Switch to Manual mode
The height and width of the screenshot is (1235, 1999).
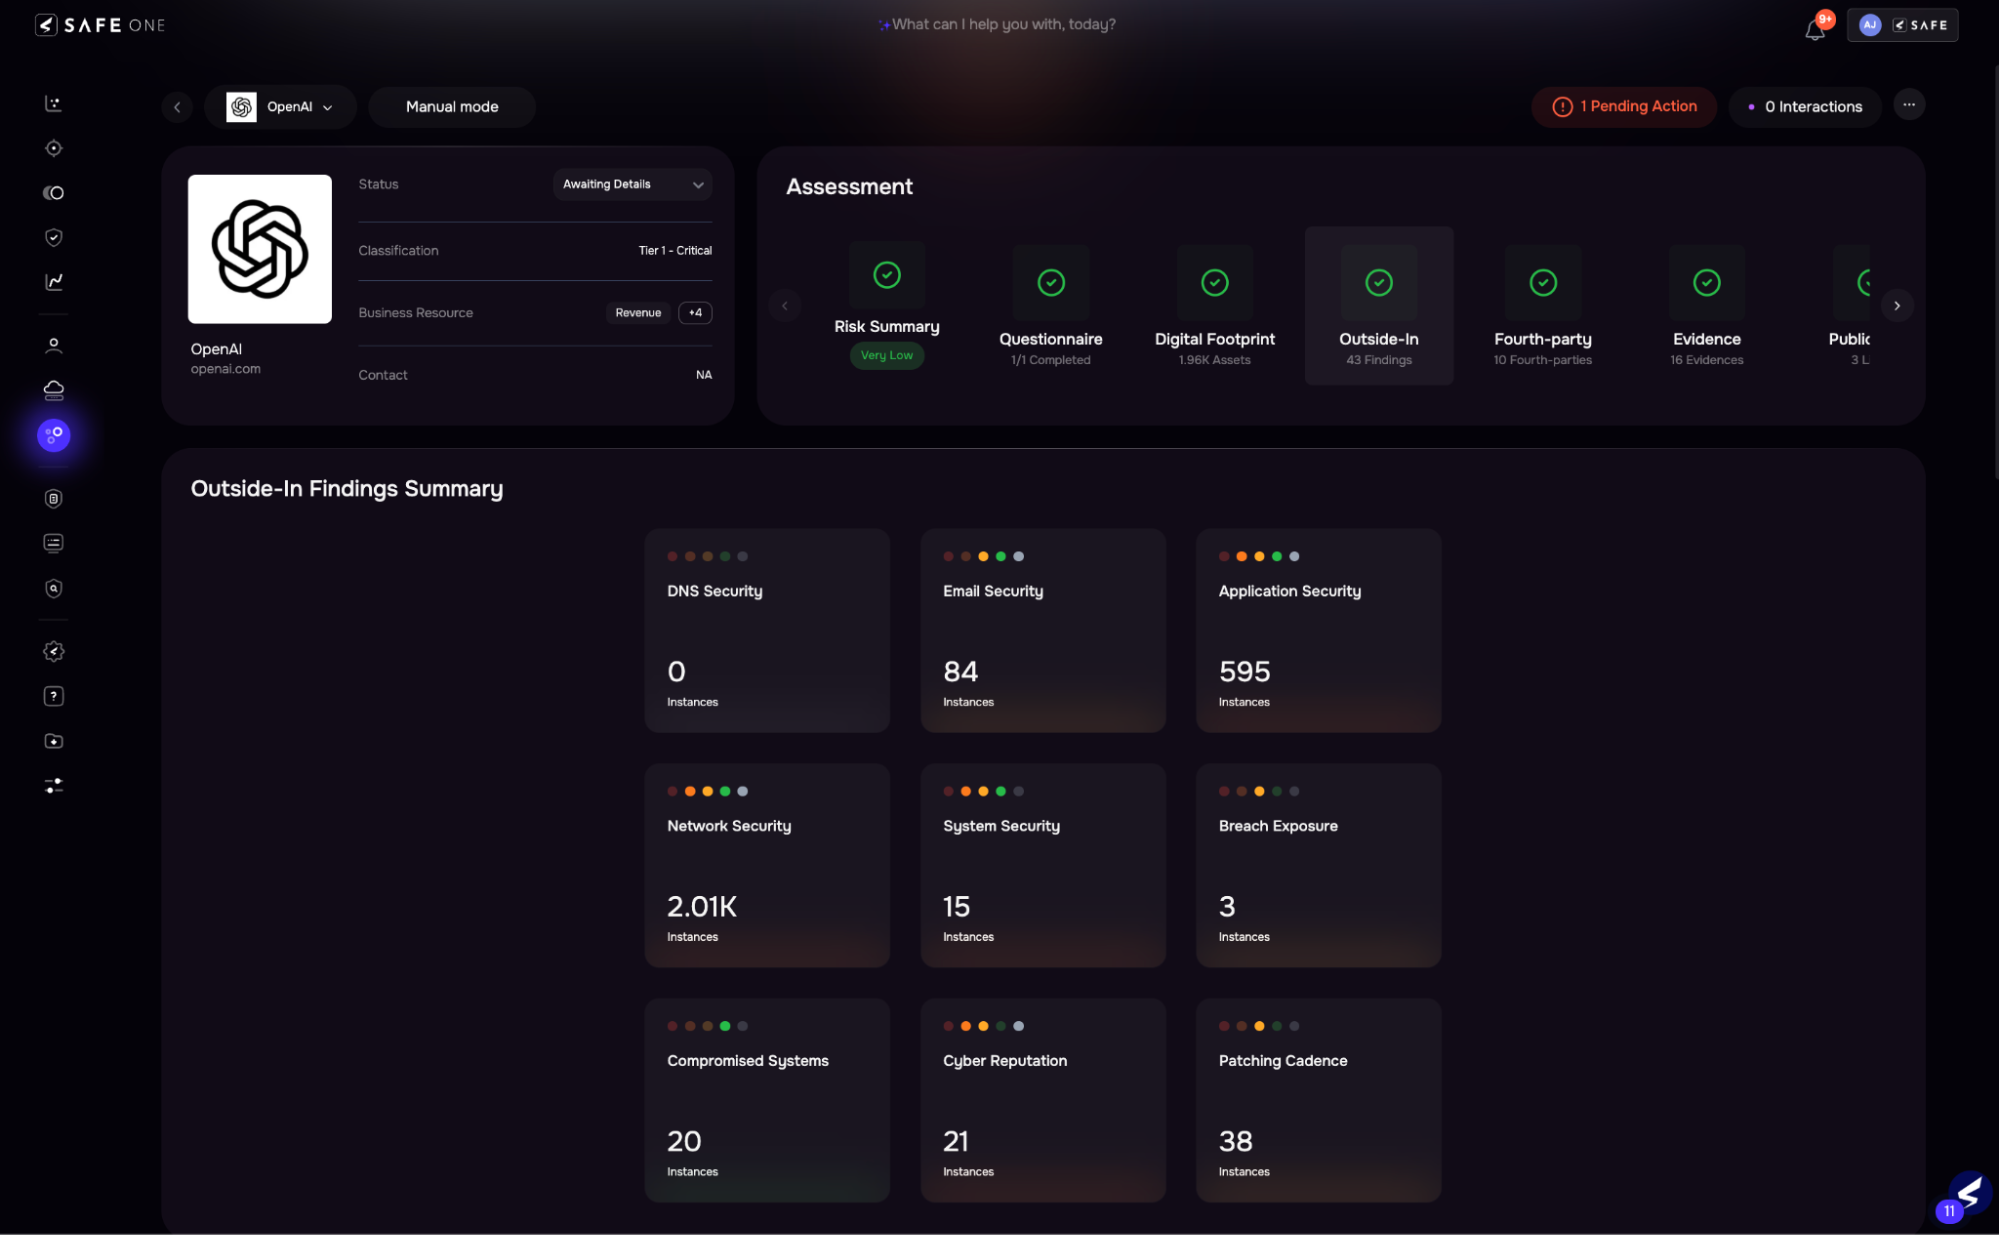coord(452,107)
